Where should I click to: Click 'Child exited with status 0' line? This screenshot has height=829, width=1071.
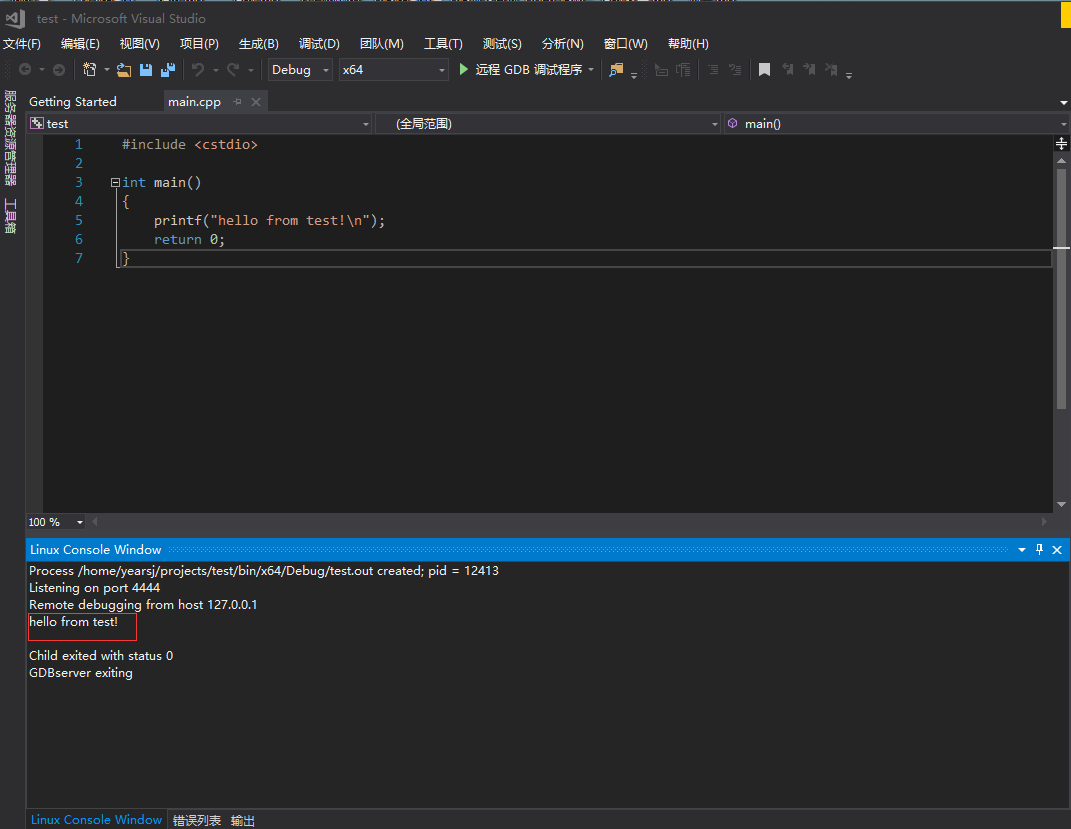point(101,656)
